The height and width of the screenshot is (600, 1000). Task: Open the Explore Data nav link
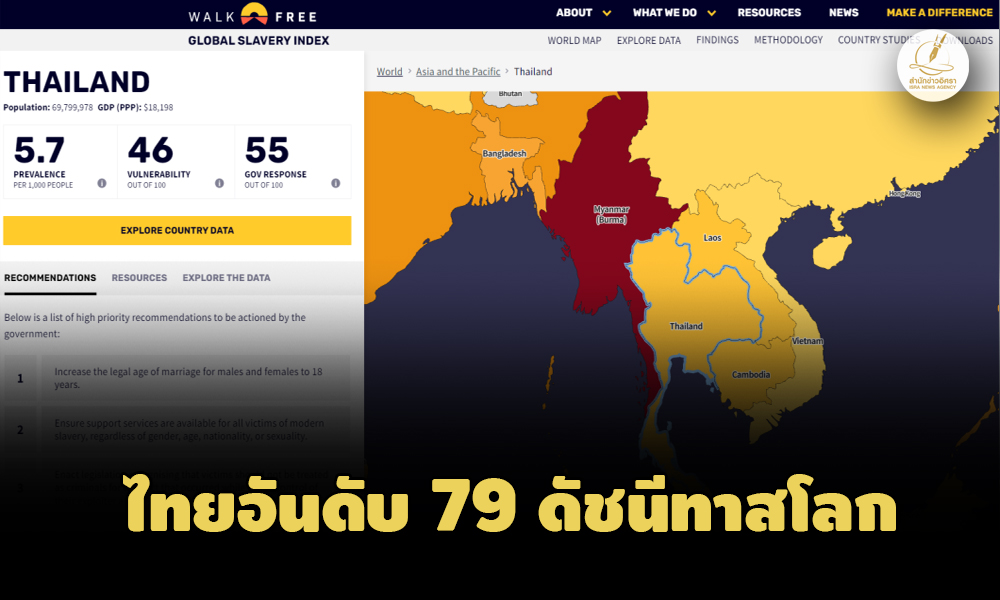[x=649, y=40]
